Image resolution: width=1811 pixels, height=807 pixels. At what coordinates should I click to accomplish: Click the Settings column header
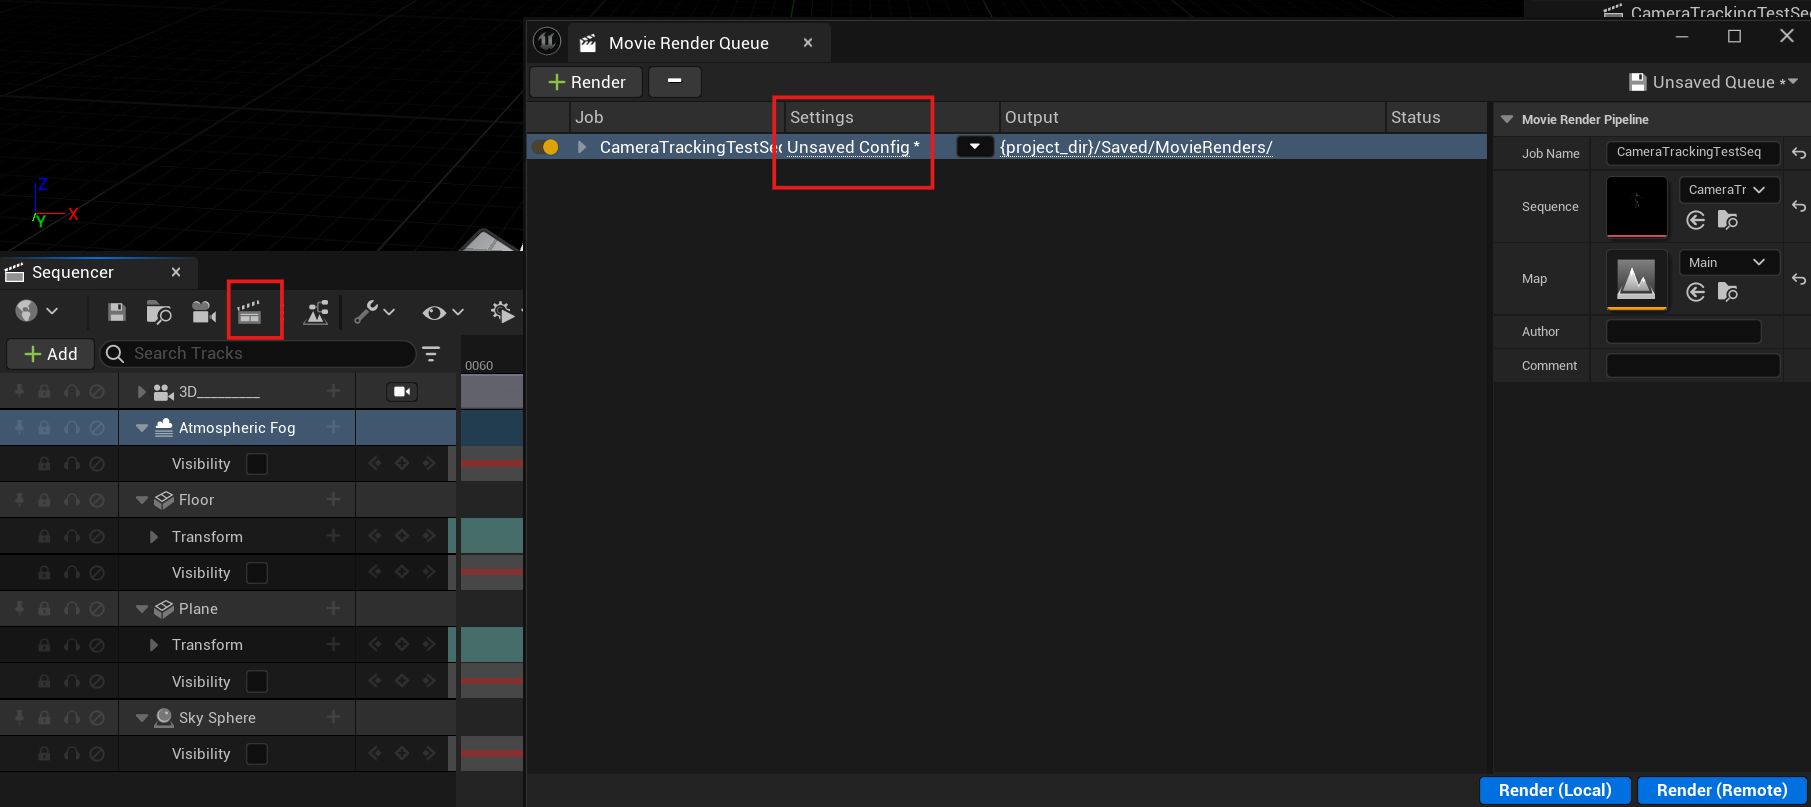click(x=890, y=117)
